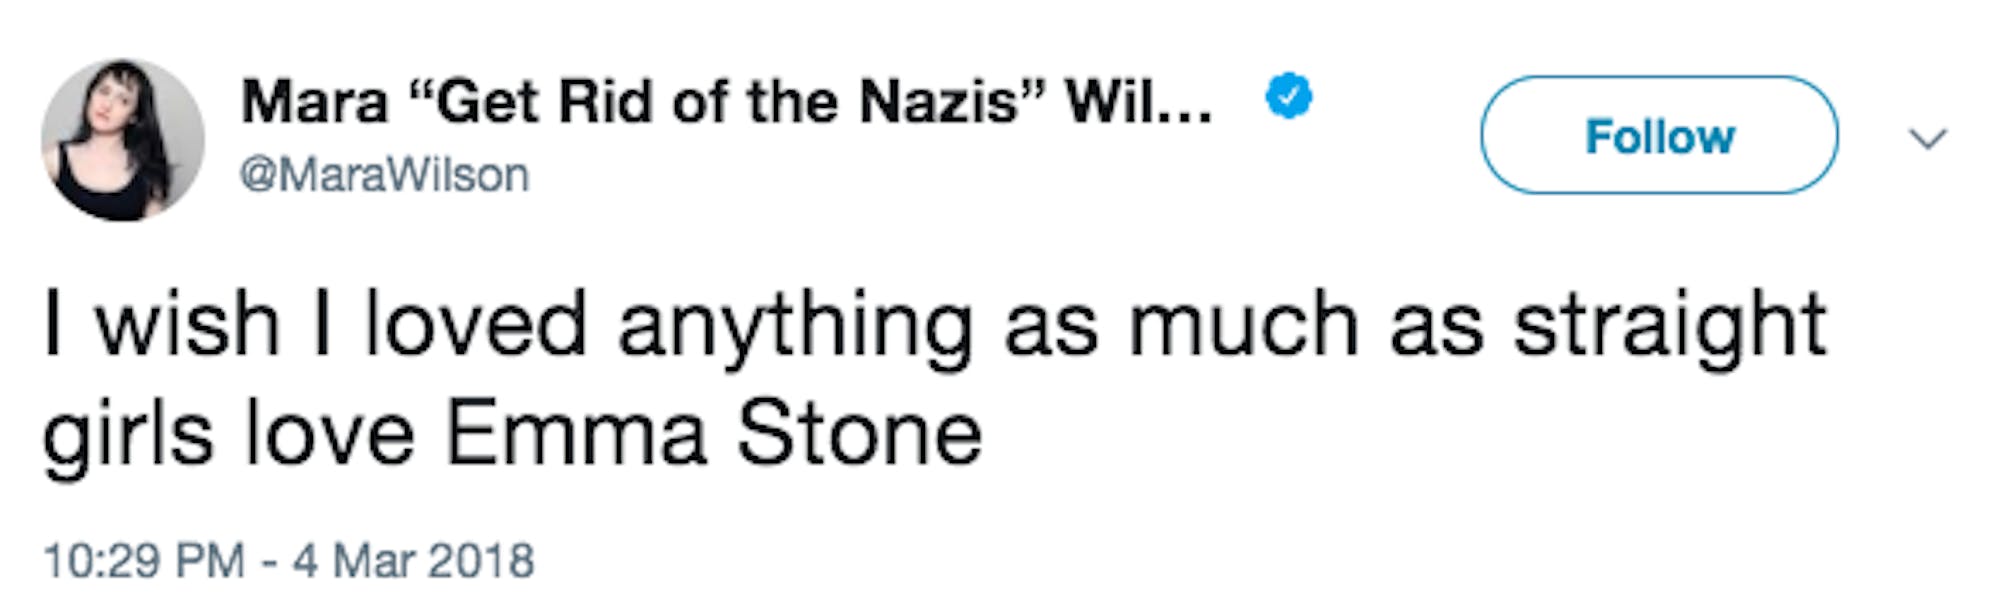Viewport: 2000px width, 605px height.
Task: Expand the tweet options chevron
Action: [1928, 138]
